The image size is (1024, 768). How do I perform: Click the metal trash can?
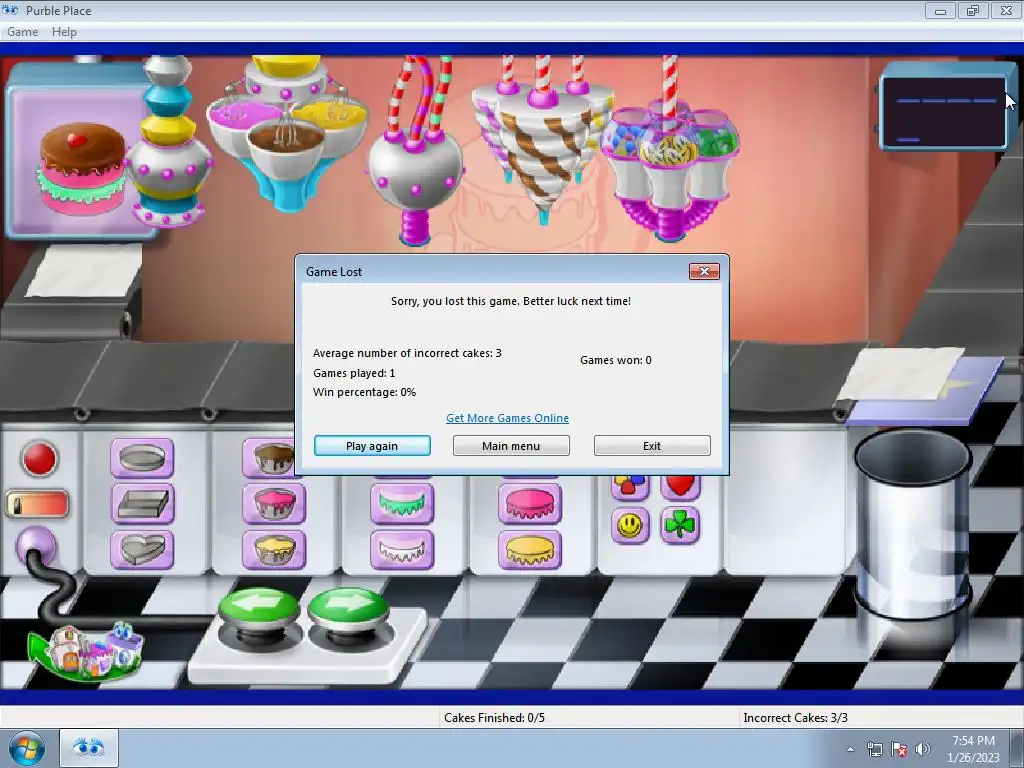(913, 525)
